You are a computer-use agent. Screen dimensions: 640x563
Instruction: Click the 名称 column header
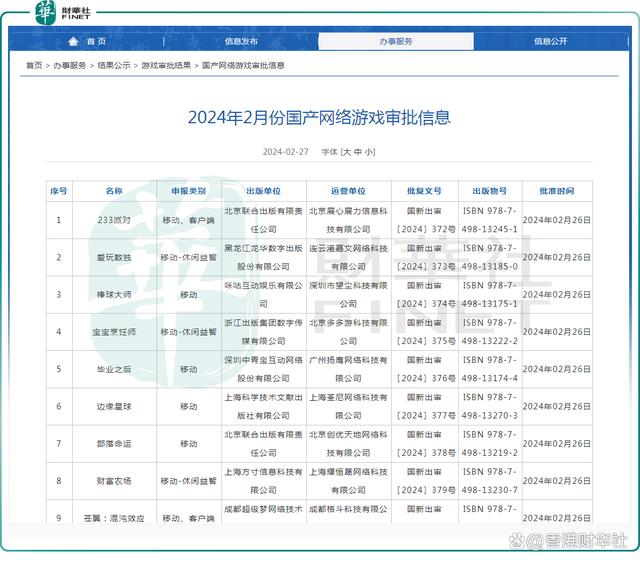click(114, 191)
